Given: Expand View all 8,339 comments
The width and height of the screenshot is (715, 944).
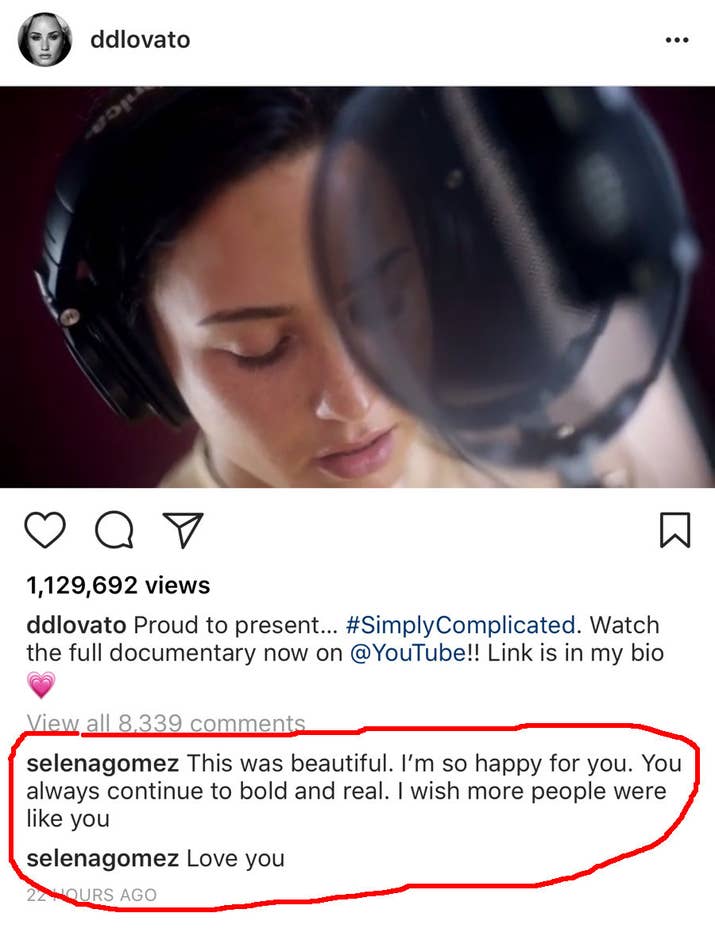Looking at the screenshot, I should click(166, 723).
